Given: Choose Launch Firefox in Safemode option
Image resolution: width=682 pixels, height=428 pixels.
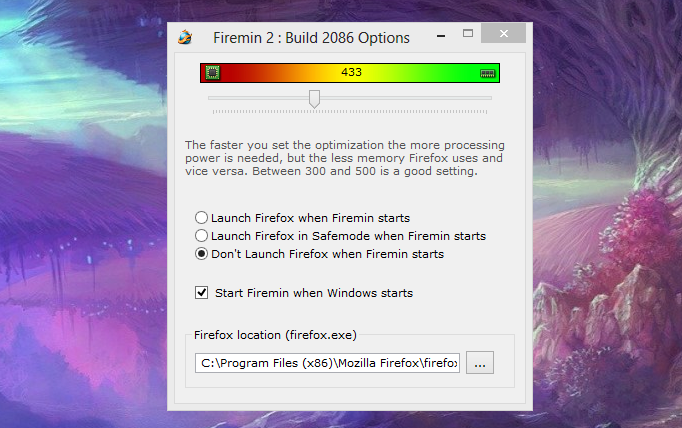Looking at the screenshot, I should click(201, 236).
